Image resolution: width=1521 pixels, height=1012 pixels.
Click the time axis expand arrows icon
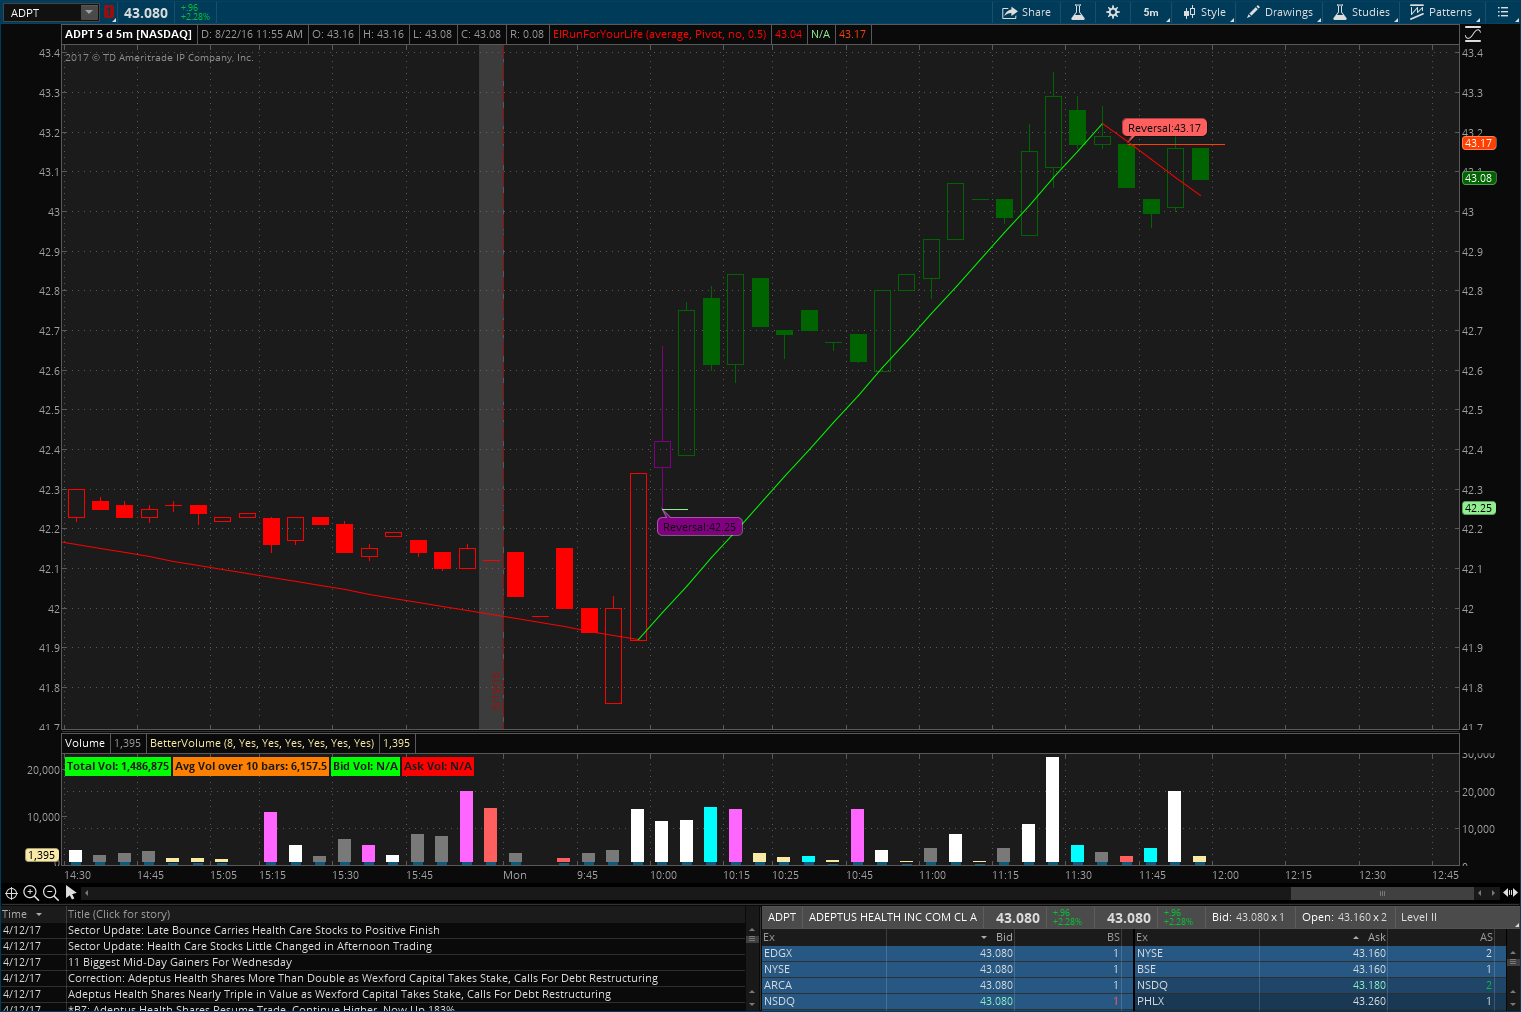1510,893
